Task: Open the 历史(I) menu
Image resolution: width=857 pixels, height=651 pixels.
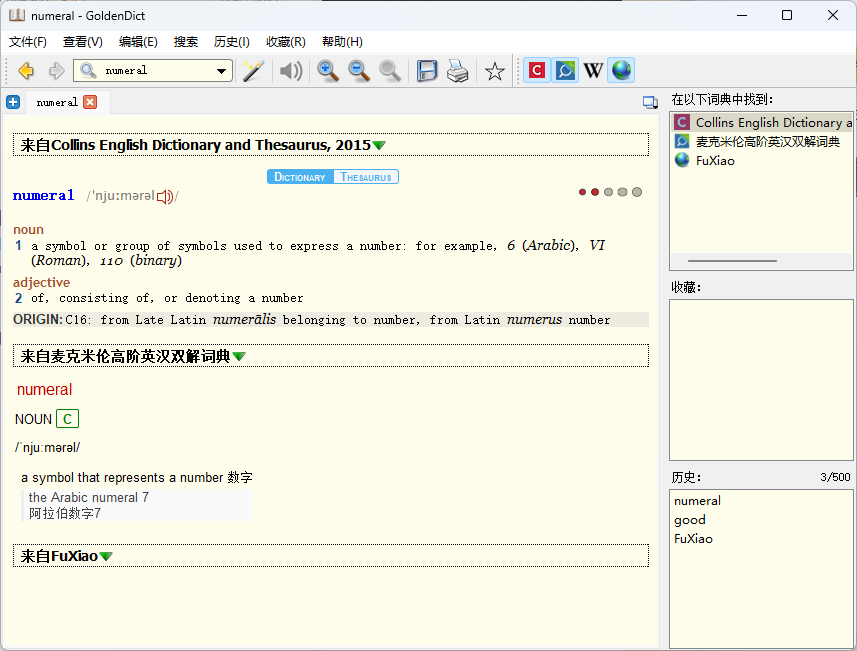Action: [x=232, y=42]
